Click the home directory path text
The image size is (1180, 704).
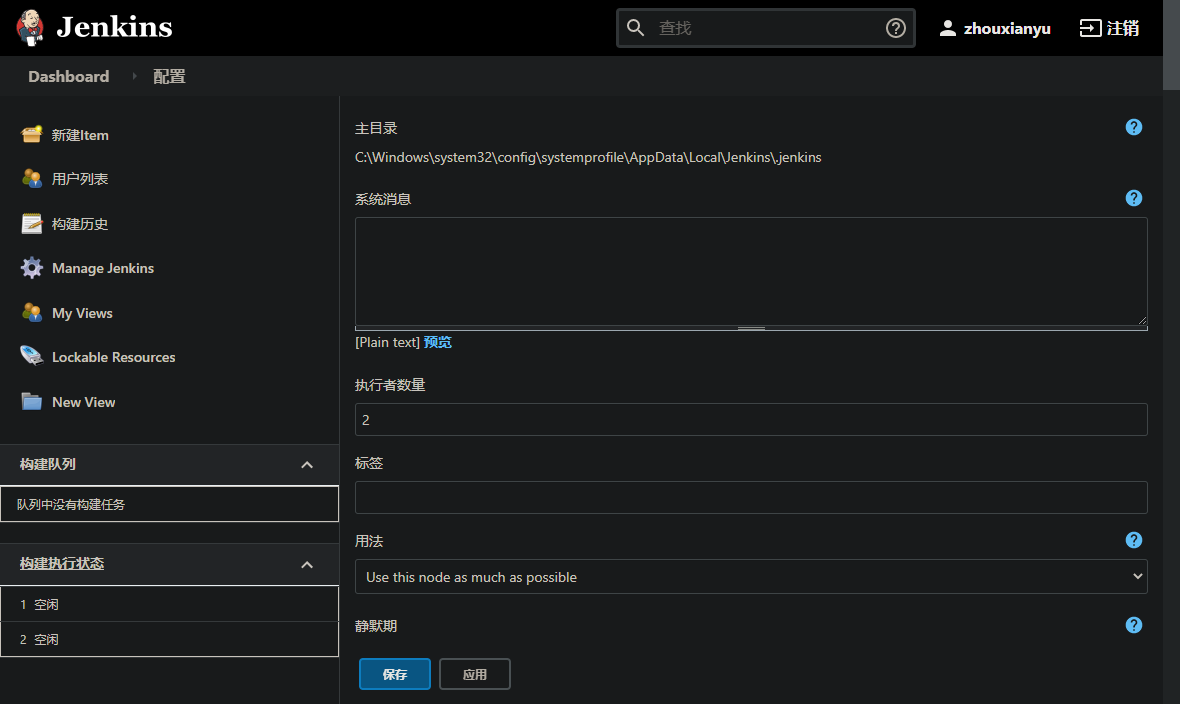click(588, 157)
